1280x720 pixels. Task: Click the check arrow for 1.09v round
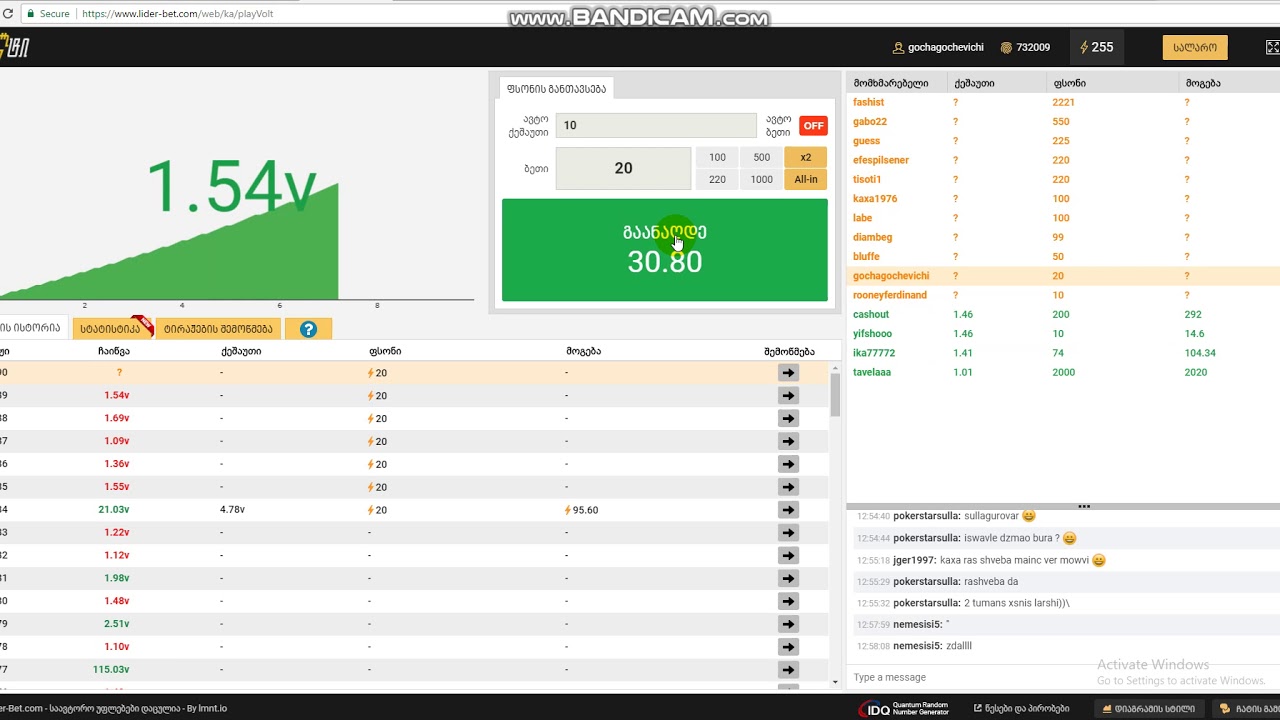click(788, 441)
